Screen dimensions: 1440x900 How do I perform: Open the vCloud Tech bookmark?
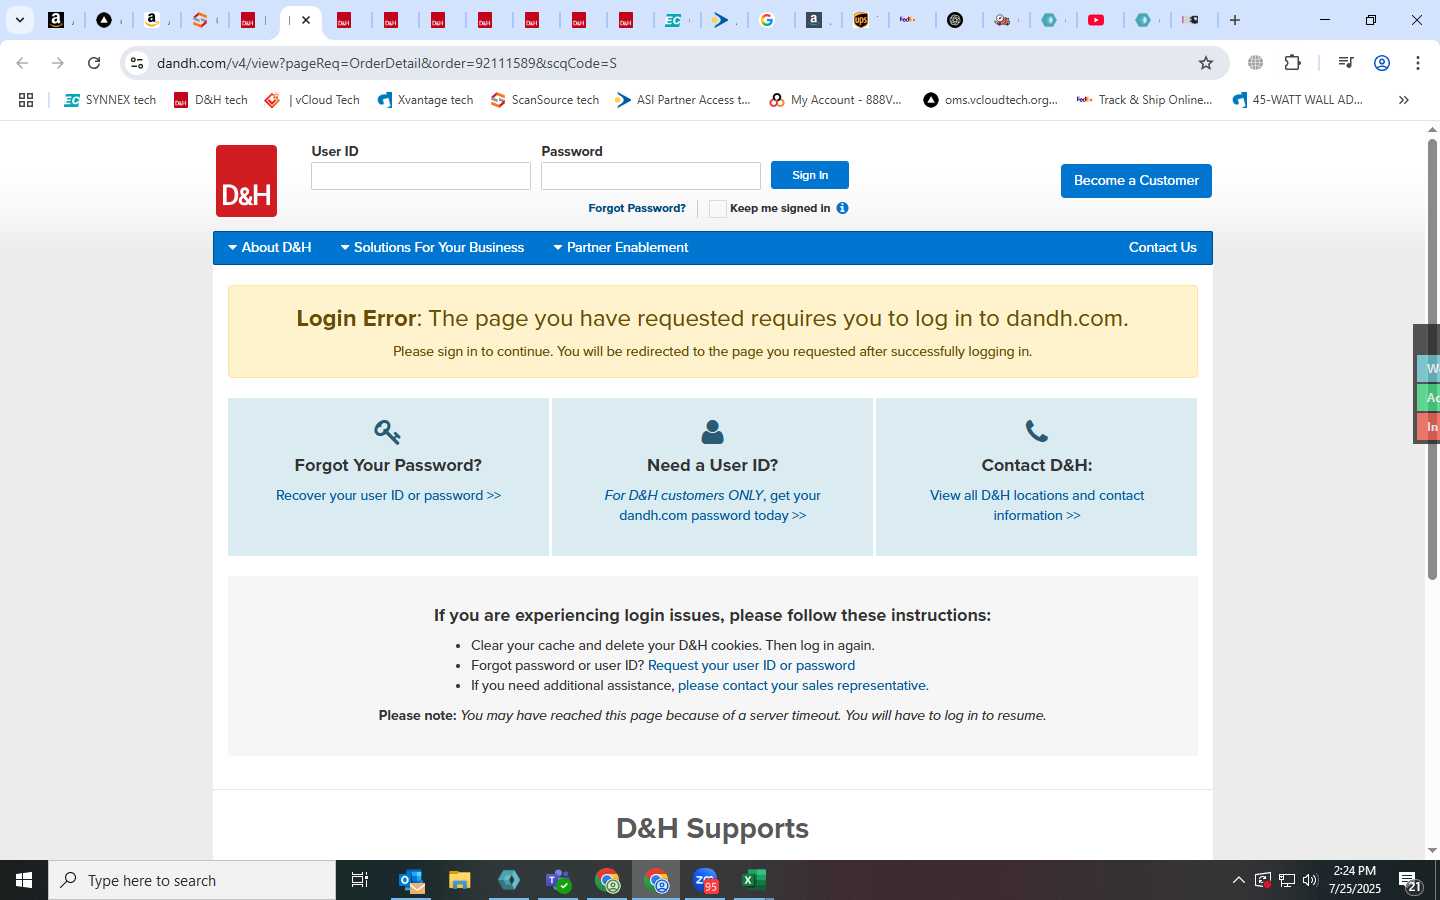pos(312,100)
